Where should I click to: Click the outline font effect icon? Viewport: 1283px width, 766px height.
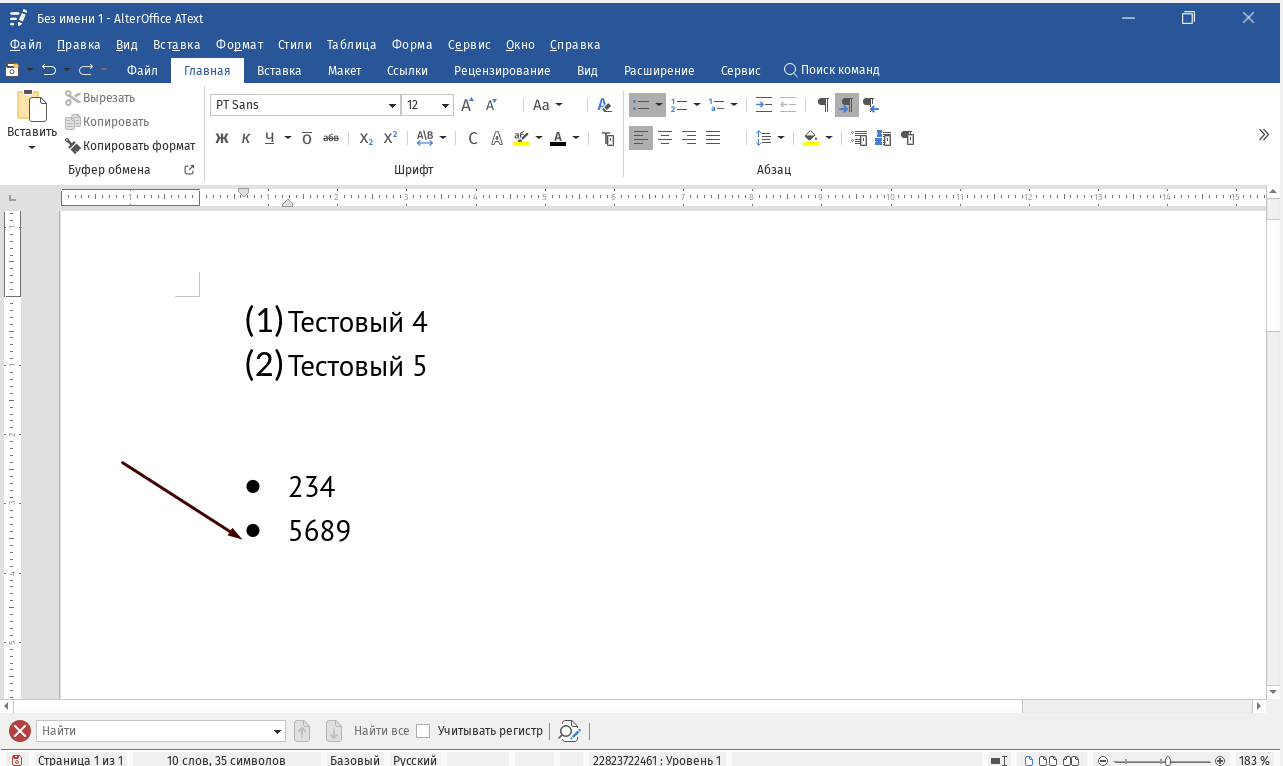click(497, 138)
